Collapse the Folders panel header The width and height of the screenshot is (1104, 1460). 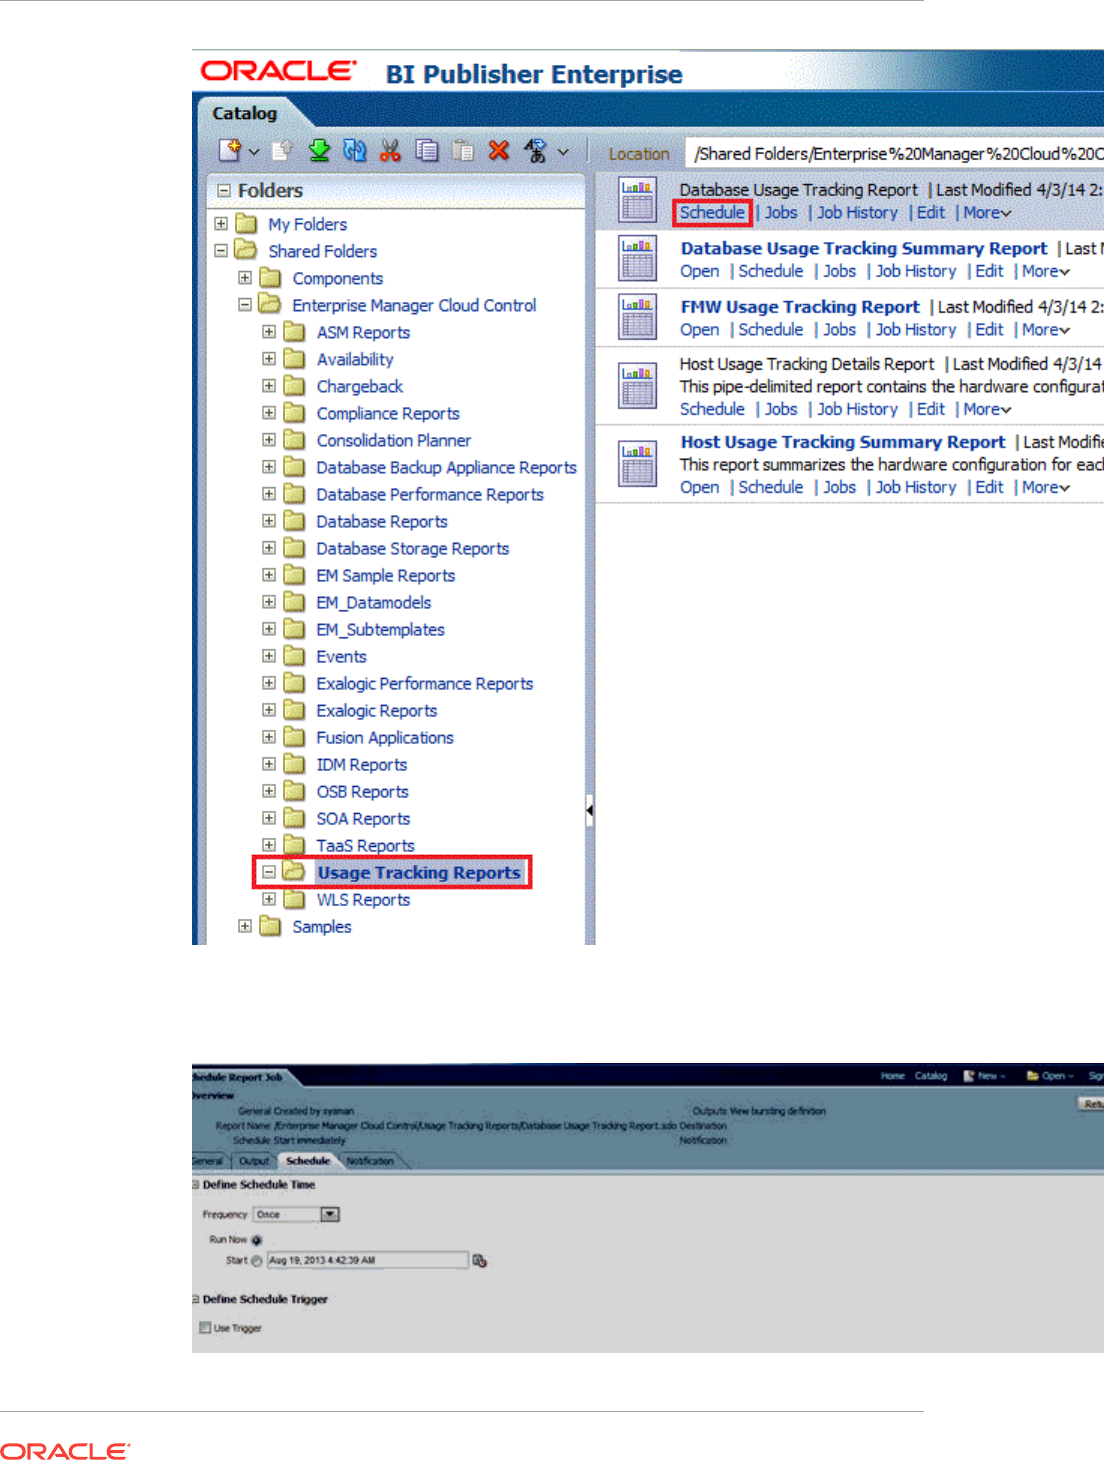224,190
